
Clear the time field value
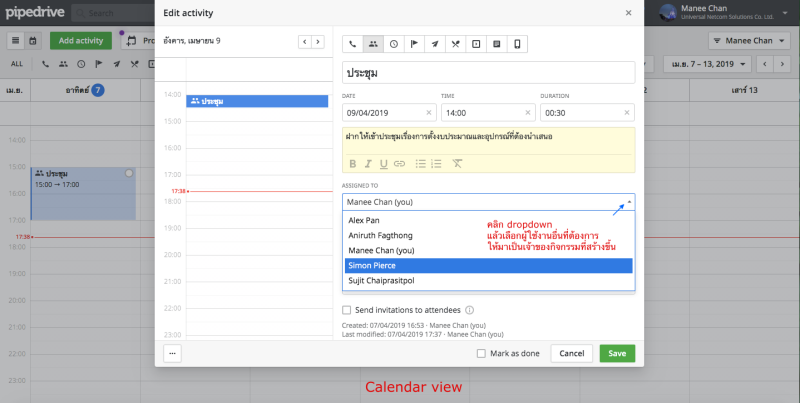pos(528,113)
